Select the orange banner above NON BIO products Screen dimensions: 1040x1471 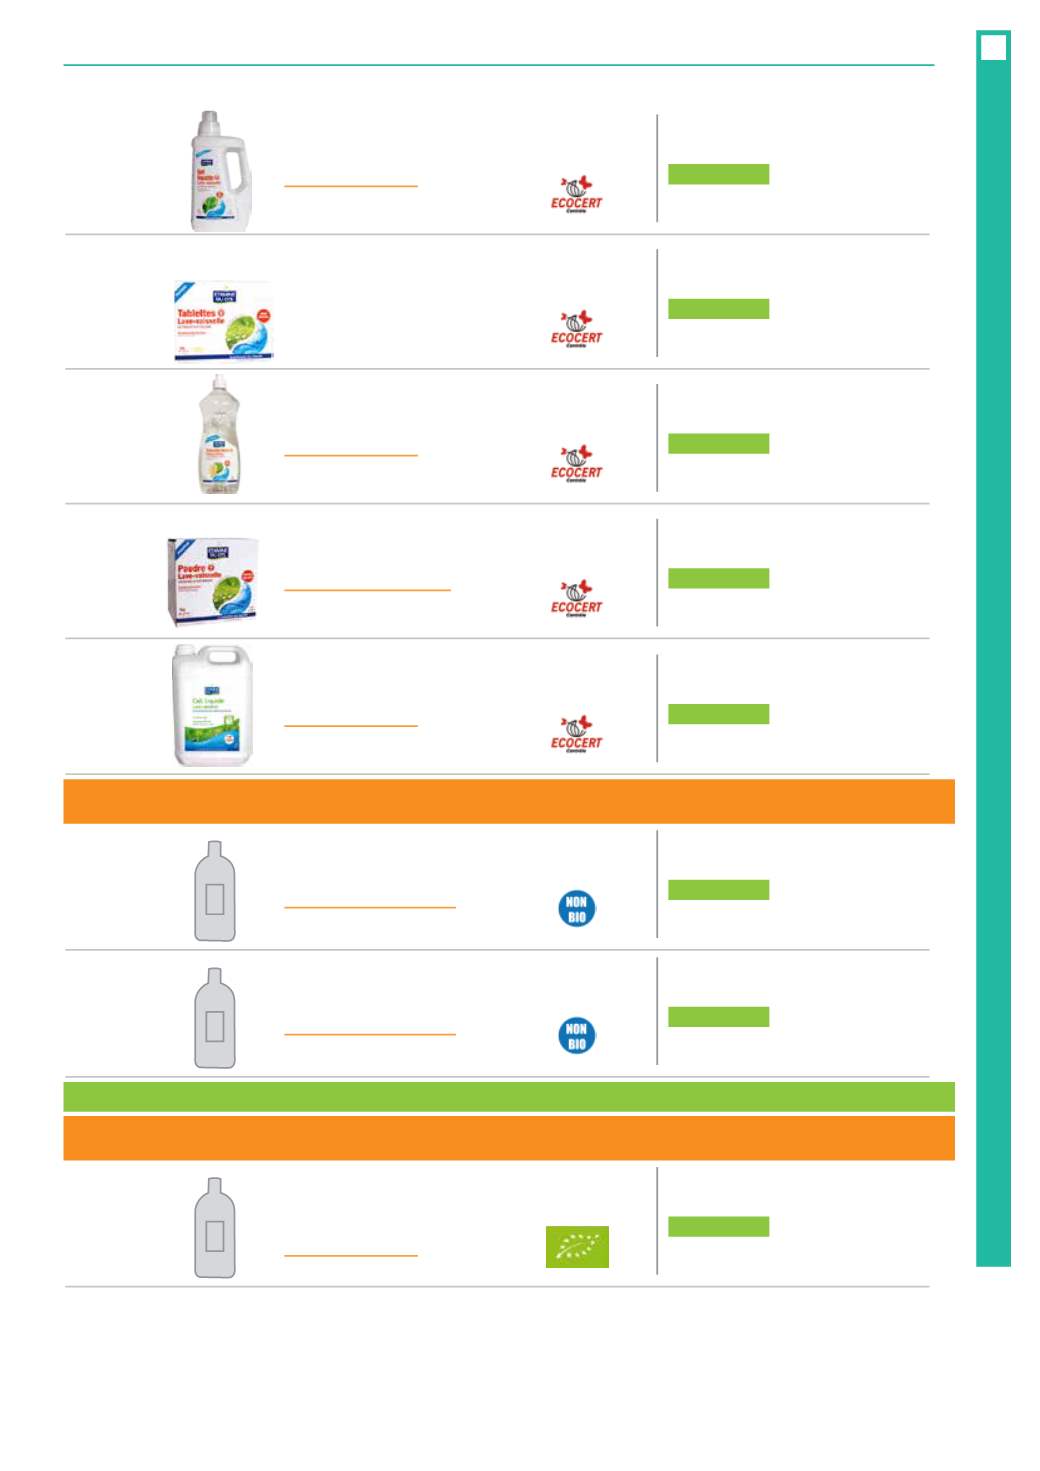[509, 802]
